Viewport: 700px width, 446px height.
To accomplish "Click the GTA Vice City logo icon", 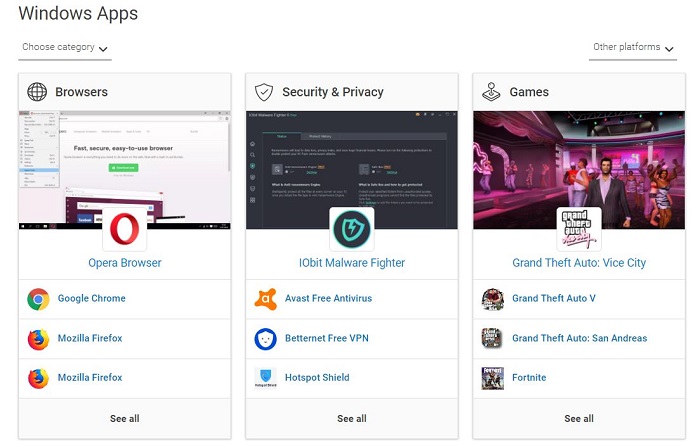I will [579, 229].
